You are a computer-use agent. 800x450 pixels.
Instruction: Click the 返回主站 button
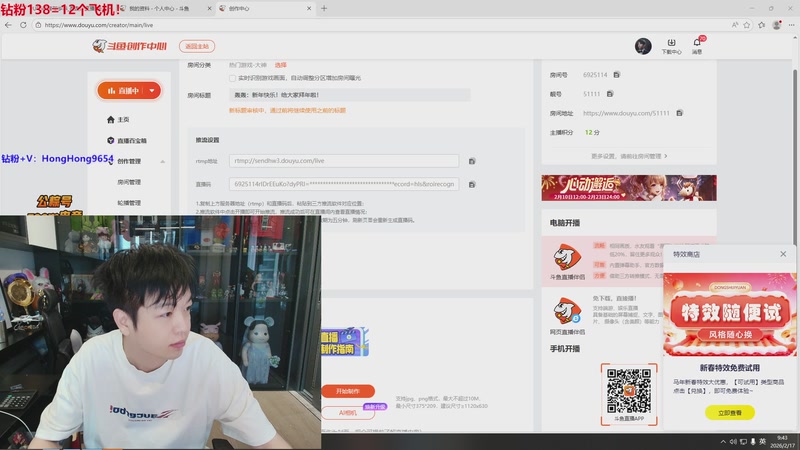point(196,46)
